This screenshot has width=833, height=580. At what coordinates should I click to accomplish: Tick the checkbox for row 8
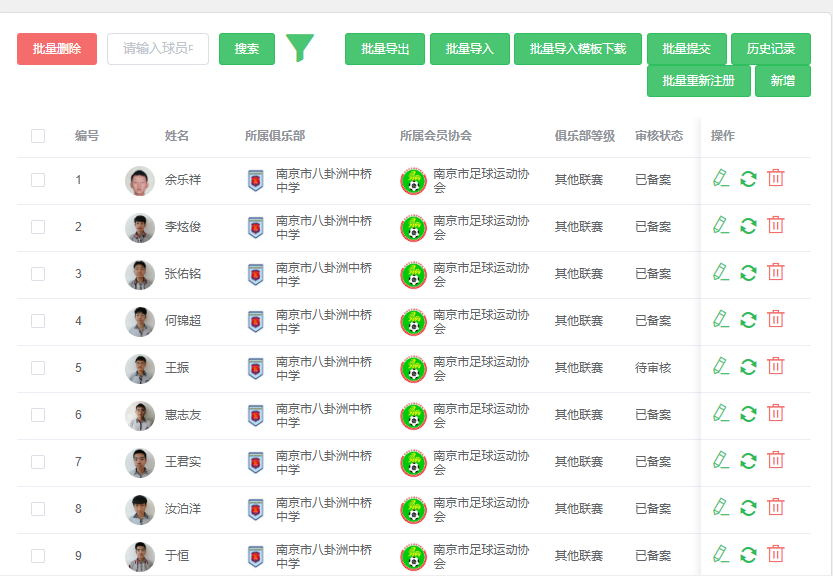click(x=38, y=509)
